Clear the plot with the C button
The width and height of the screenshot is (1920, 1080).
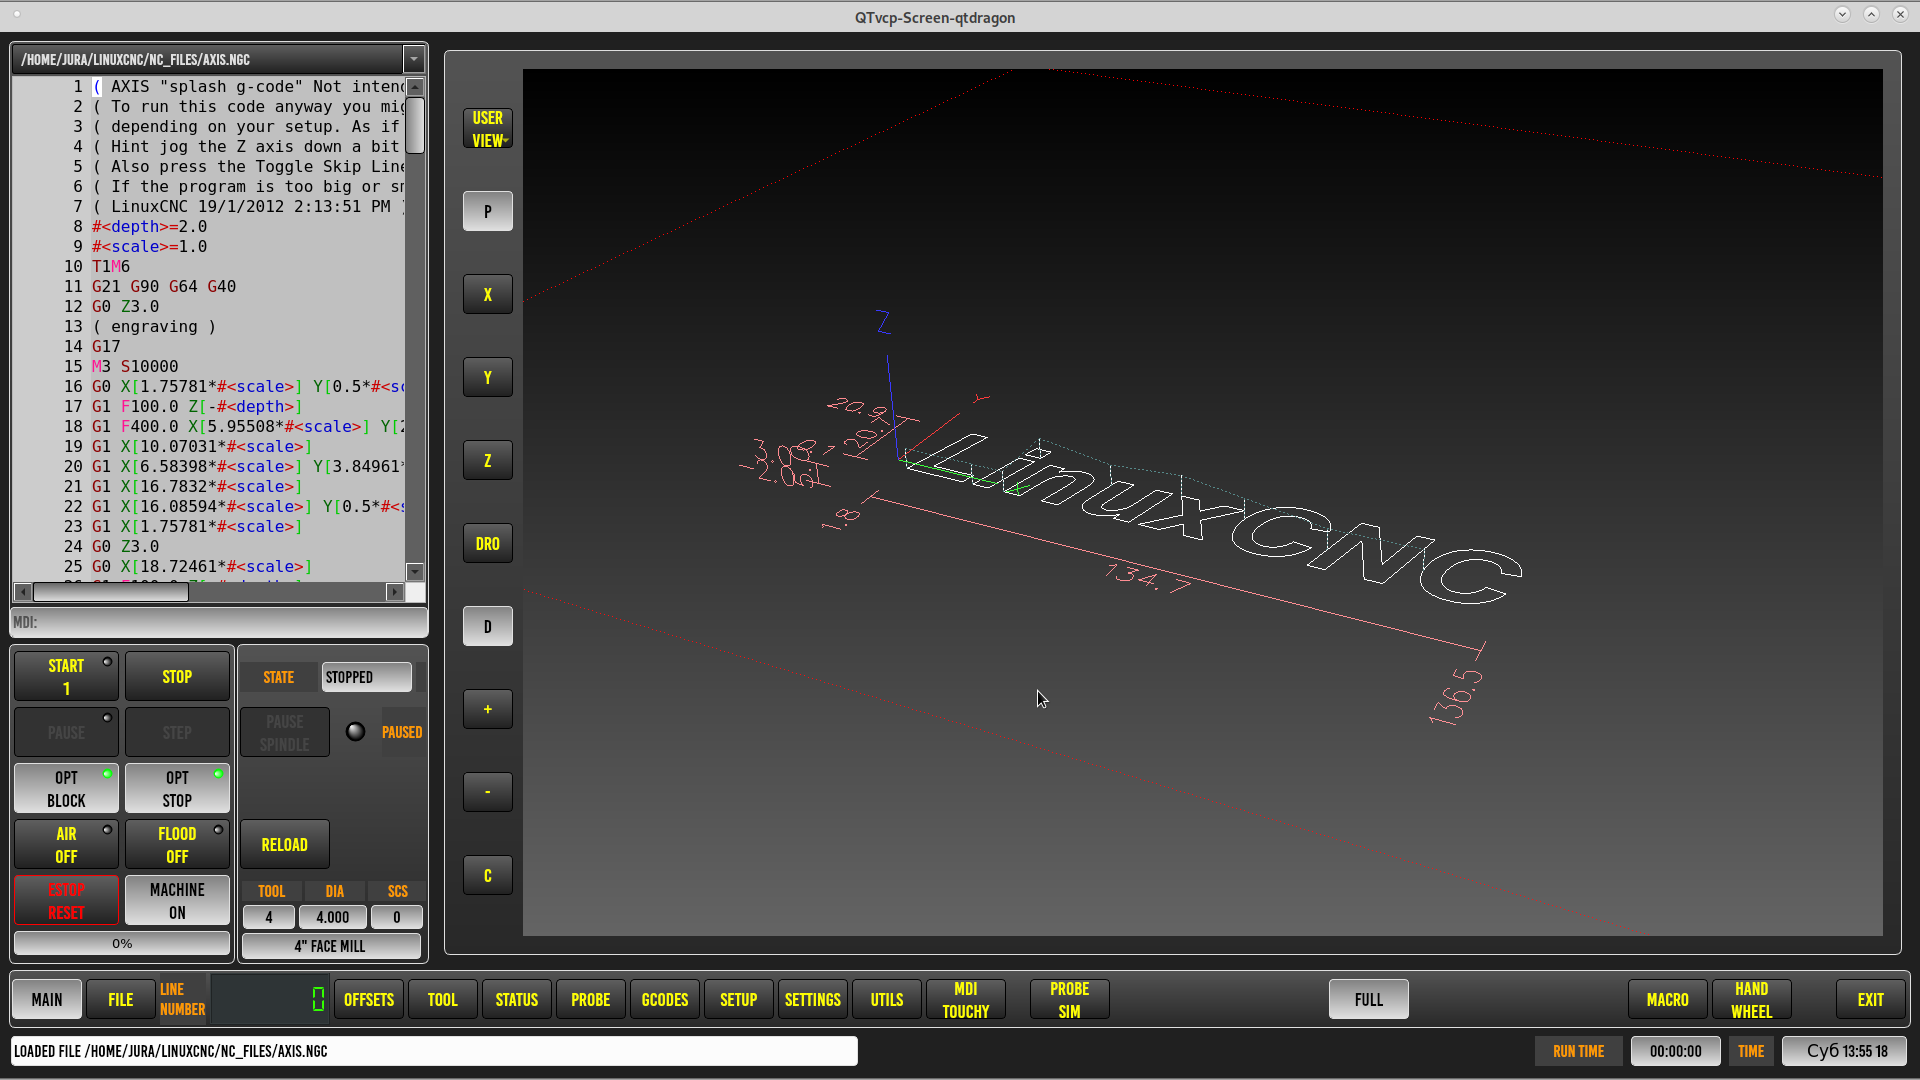point(487,875)
